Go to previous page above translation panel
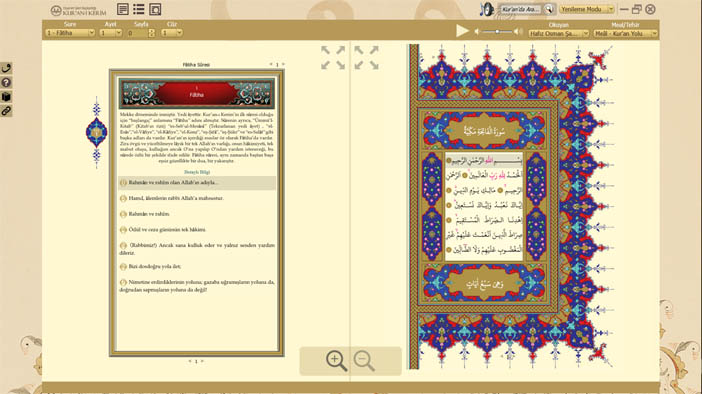702x394 pixels. pyautogui.click(x=271, y=64)
